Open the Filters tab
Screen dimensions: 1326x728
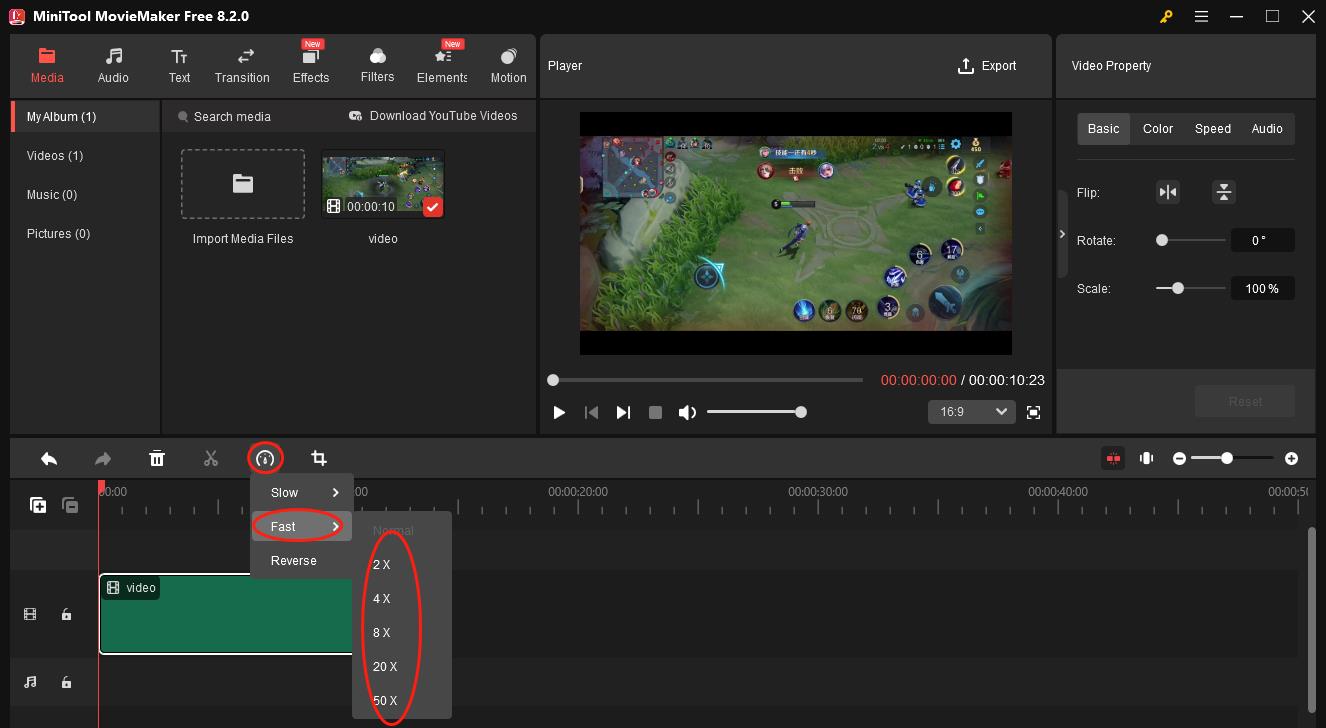(377, 65)
